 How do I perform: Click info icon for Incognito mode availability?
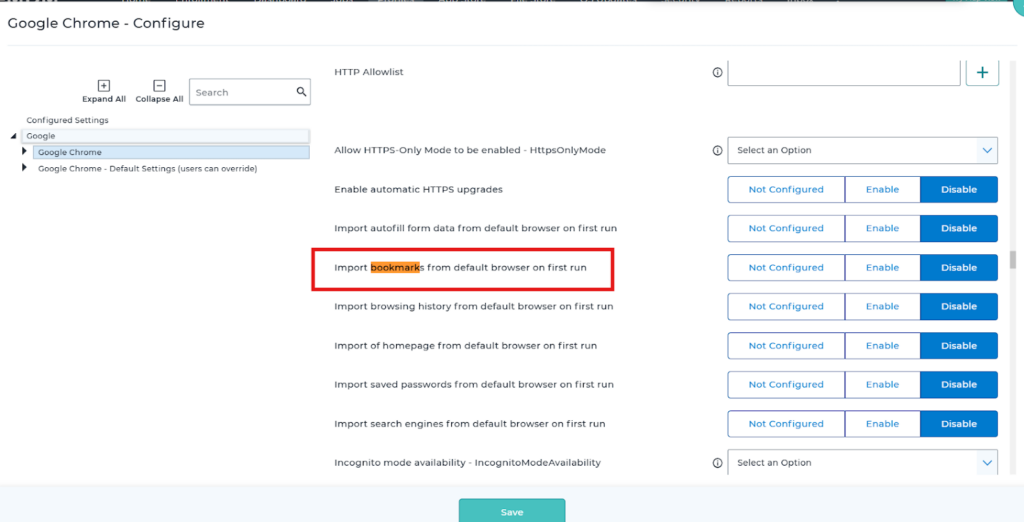pyautogui.click(x=717, y=463)
